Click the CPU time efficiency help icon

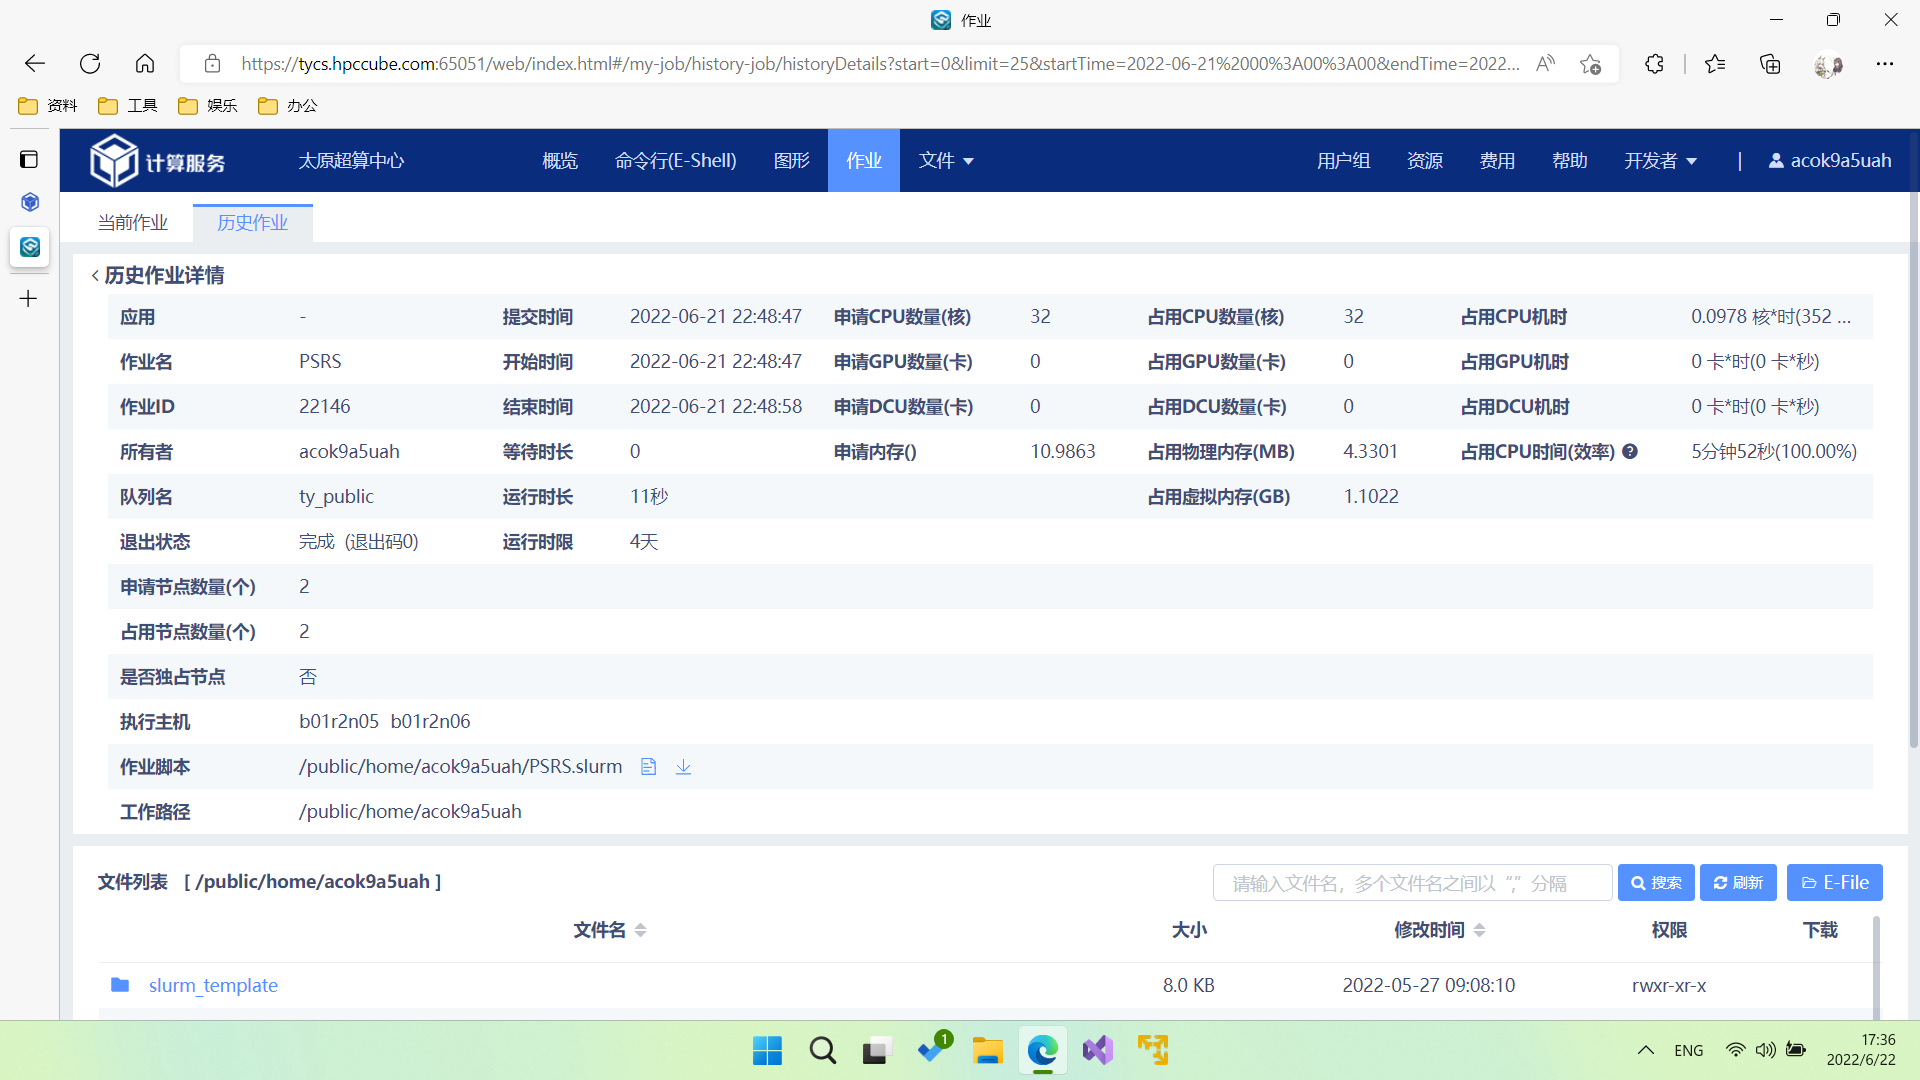[x=1630, y=452]
